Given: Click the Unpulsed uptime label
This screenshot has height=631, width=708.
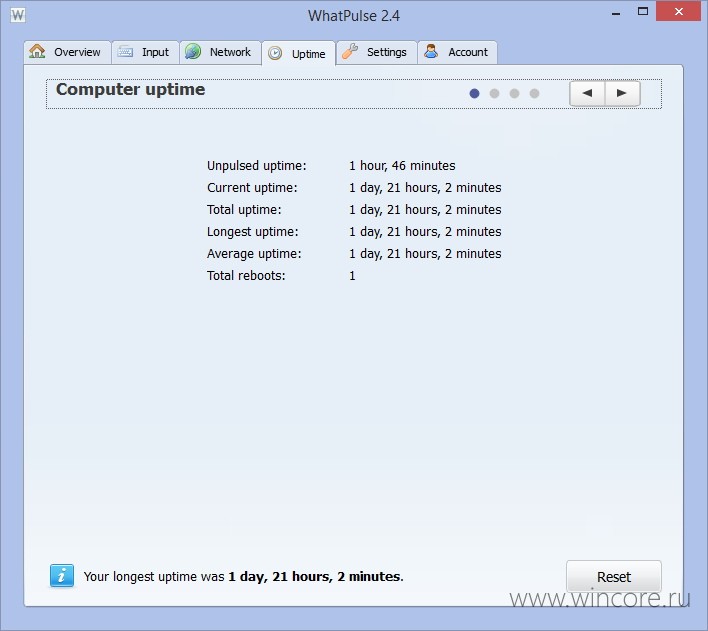Looking at the screenshot, I should [x=256, y=166].
